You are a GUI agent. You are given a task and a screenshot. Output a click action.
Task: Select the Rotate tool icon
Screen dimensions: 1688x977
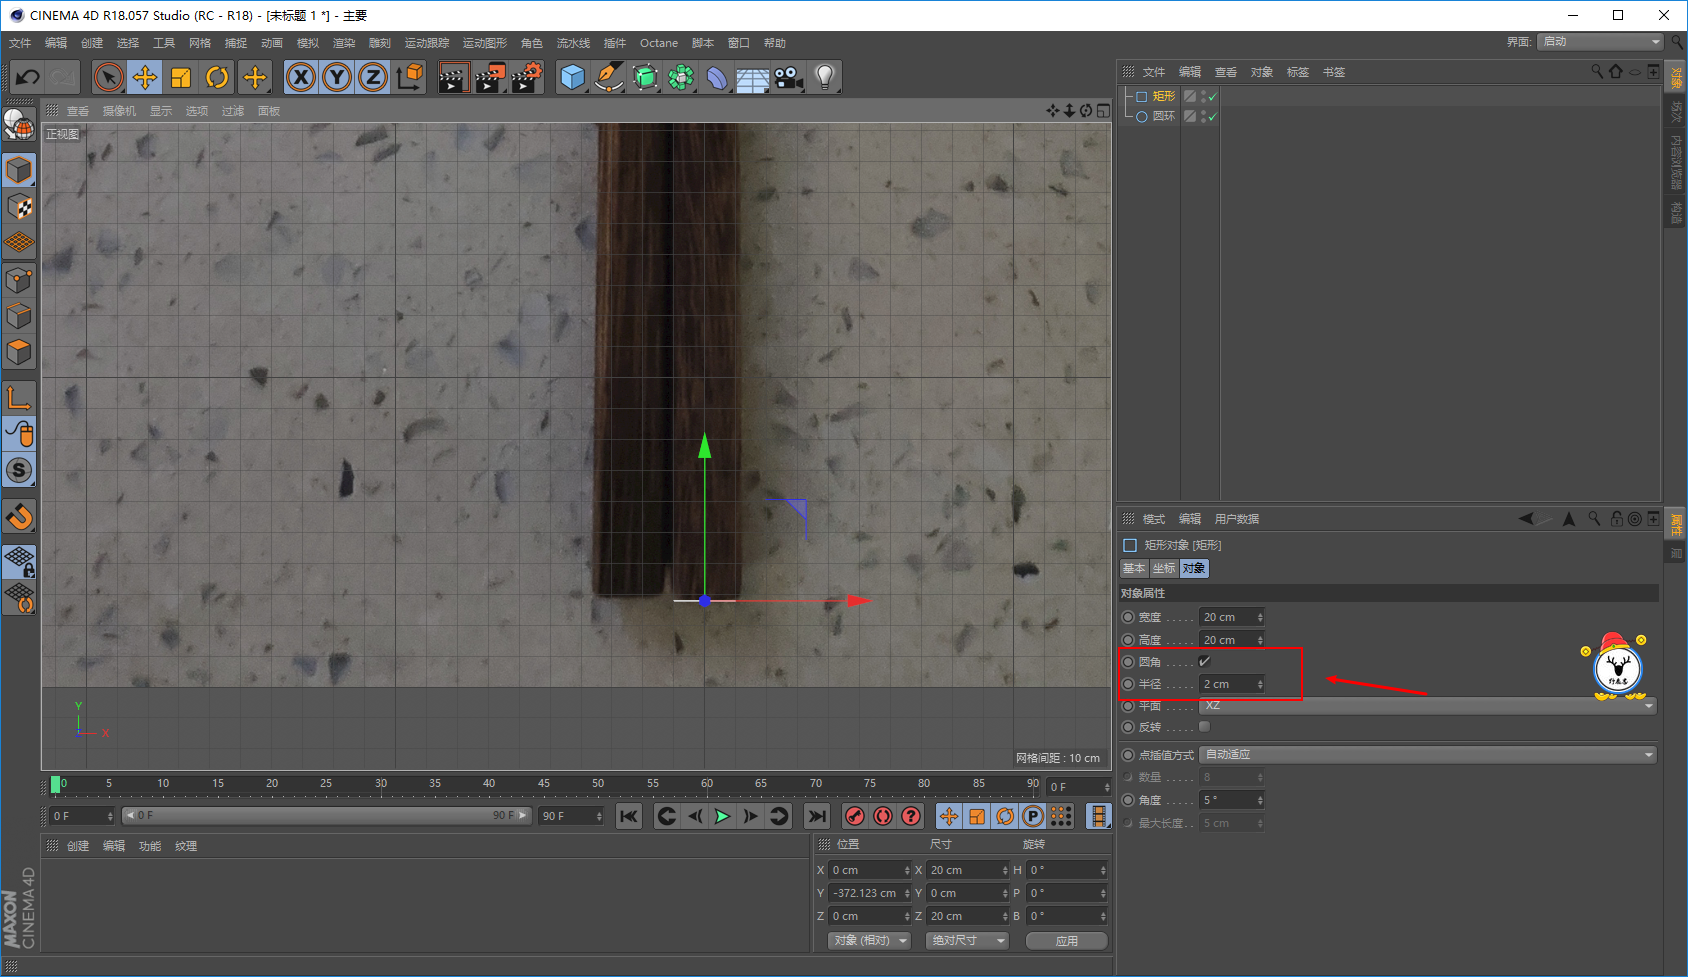pyautogui.click(x=217, y=77)
